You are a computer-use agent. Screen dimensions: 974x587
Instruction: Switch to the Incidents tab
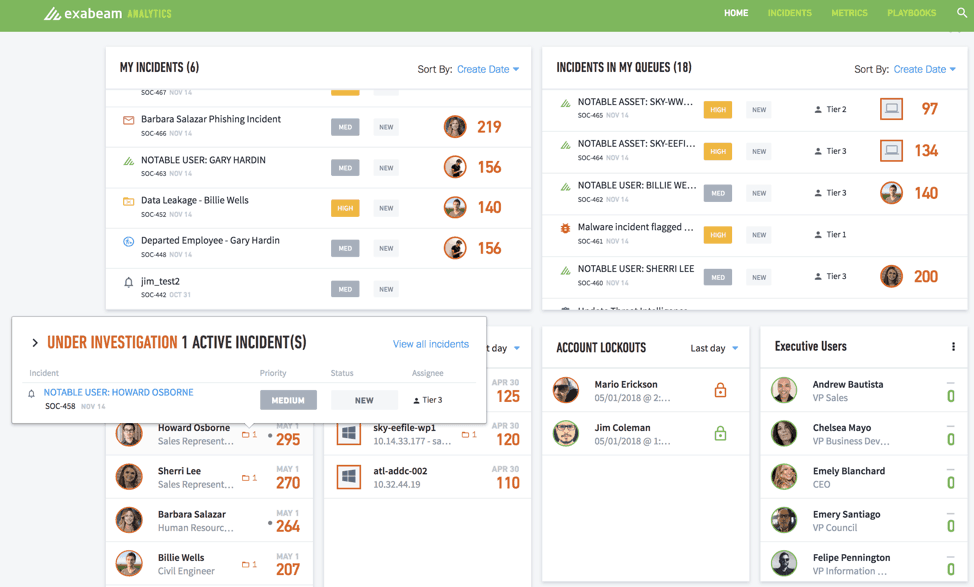coord(789,13)
